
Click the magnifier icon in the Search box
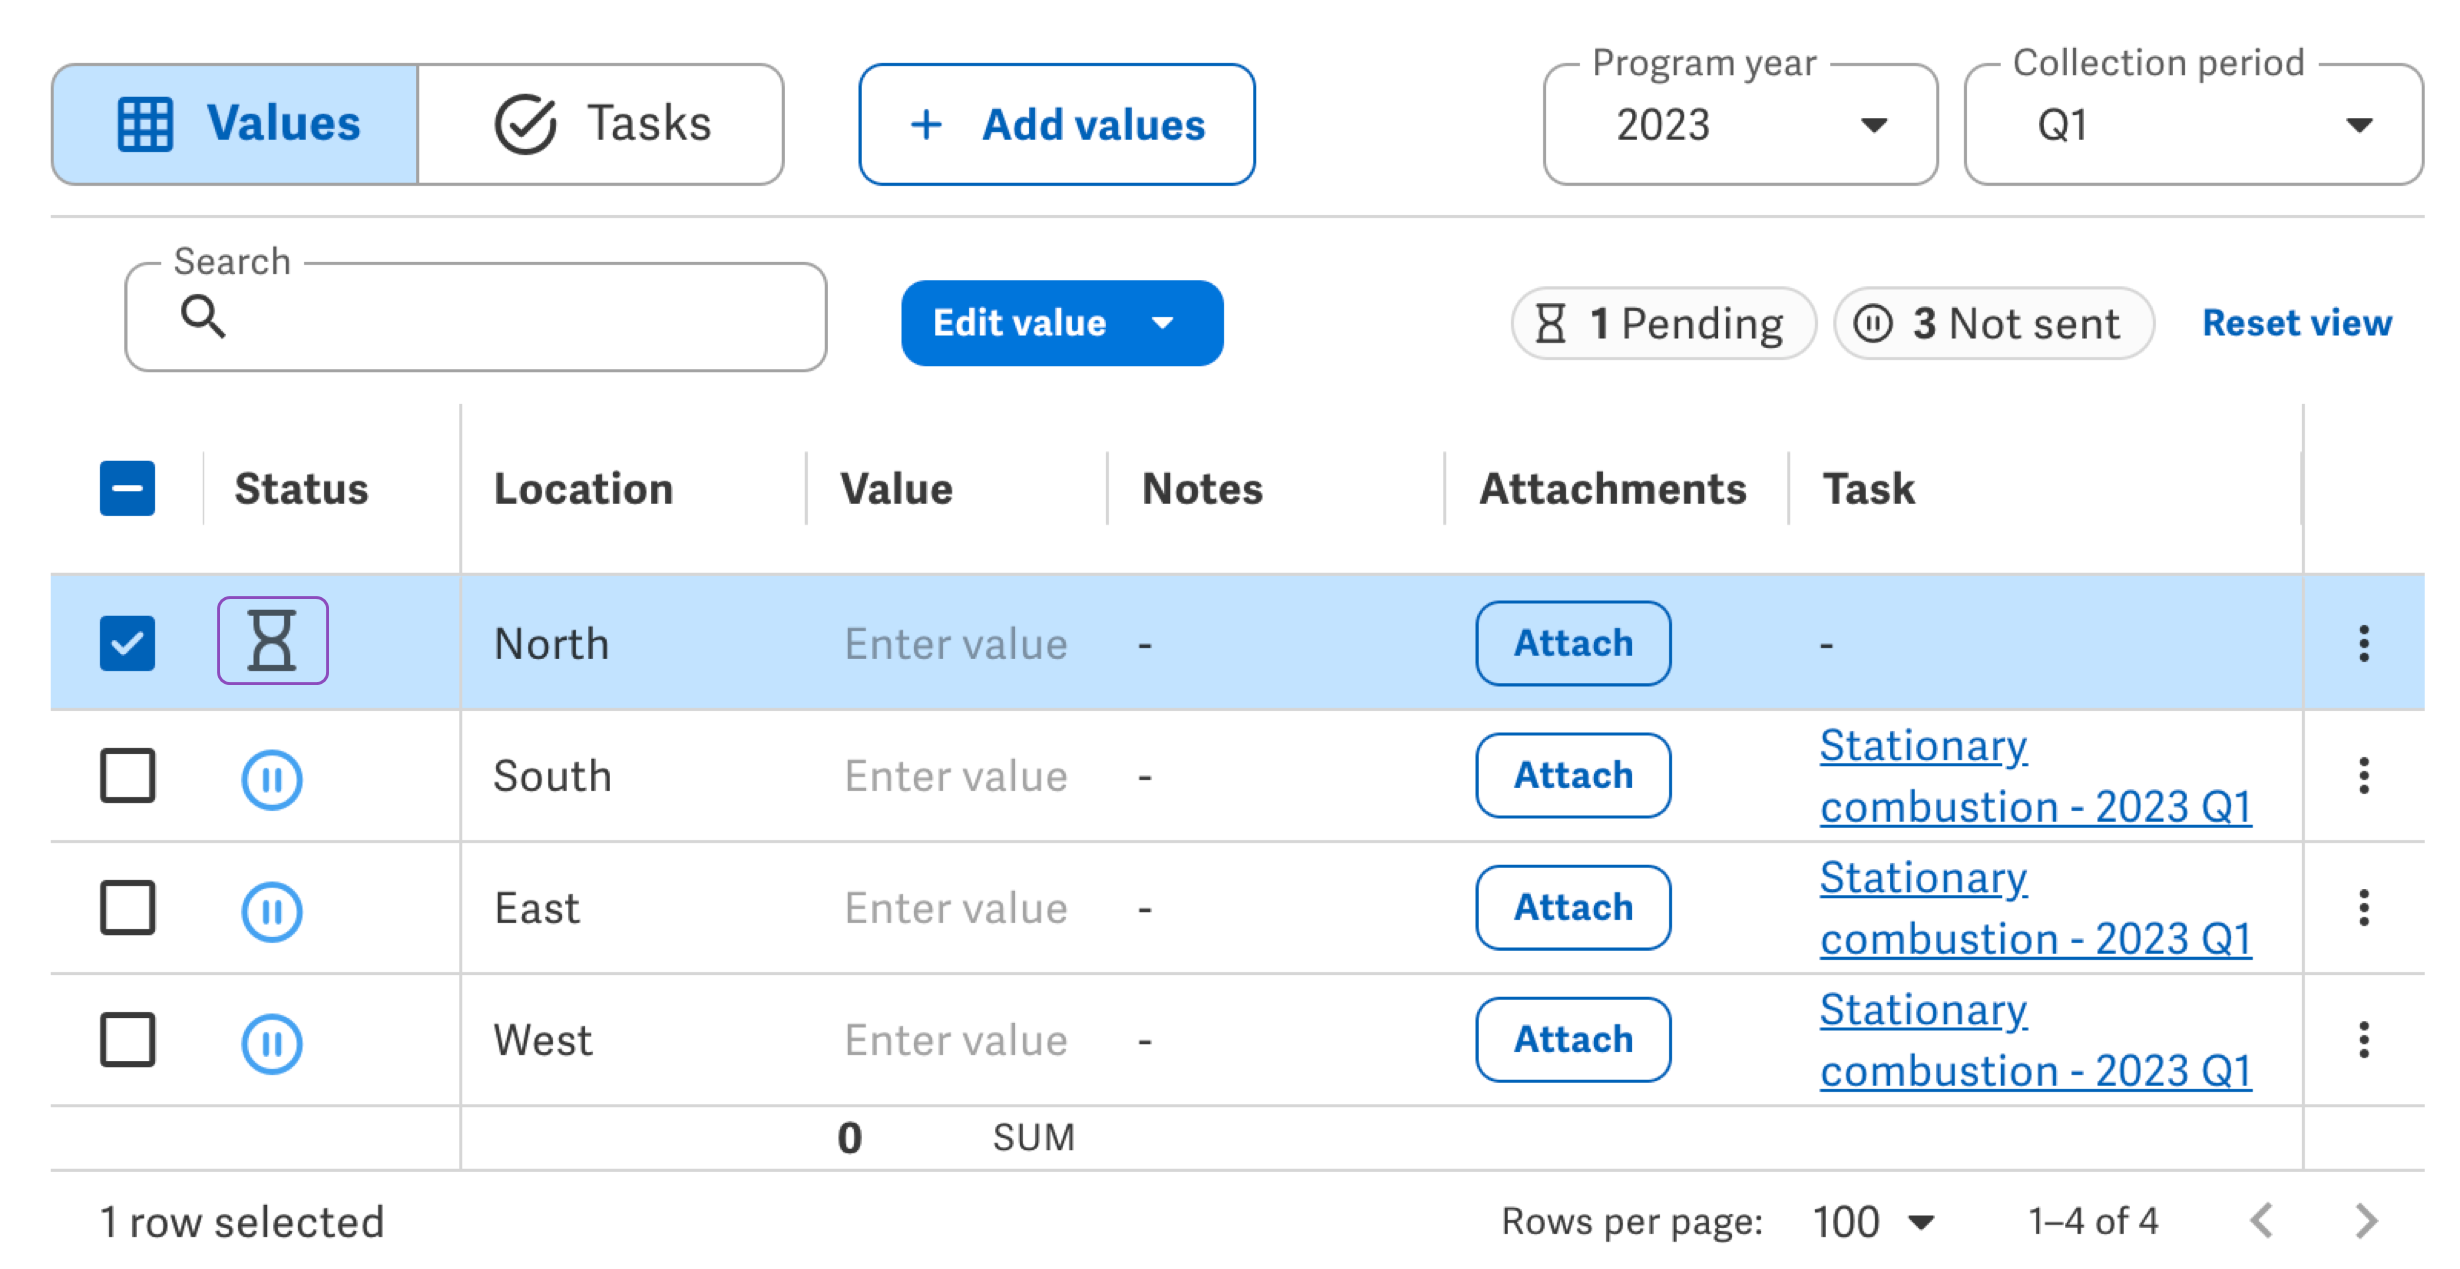pos(203,317)
